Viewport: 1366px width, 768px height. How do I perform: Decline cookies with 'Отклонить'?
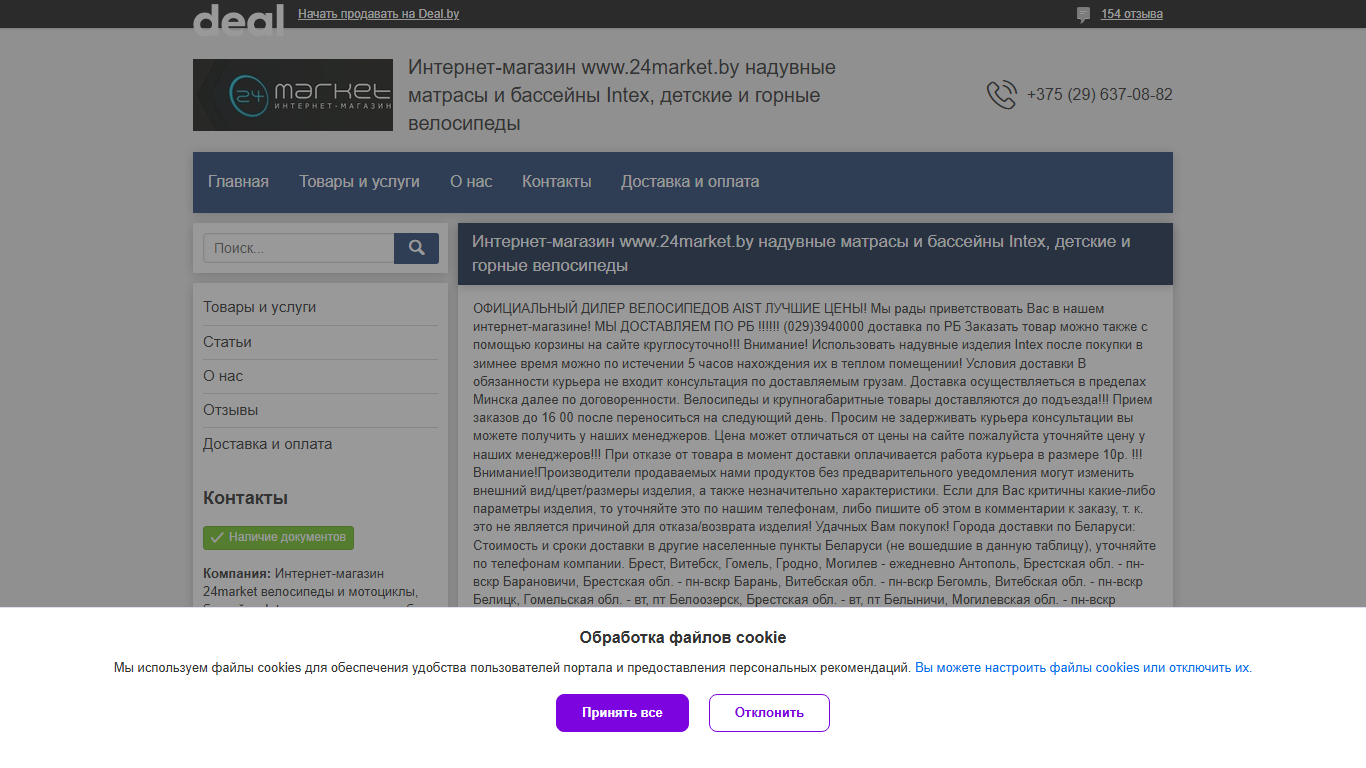[x=769, y=713]
